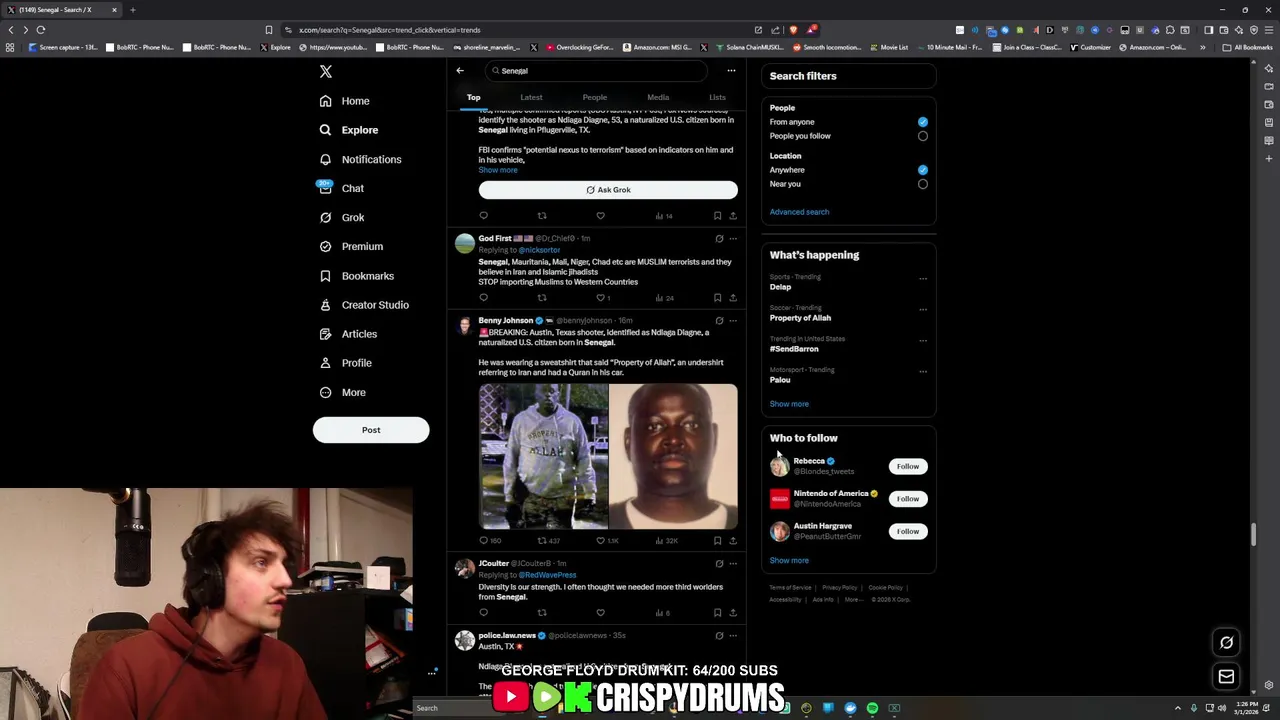Open Explore in sidebar

pos(348,130)
